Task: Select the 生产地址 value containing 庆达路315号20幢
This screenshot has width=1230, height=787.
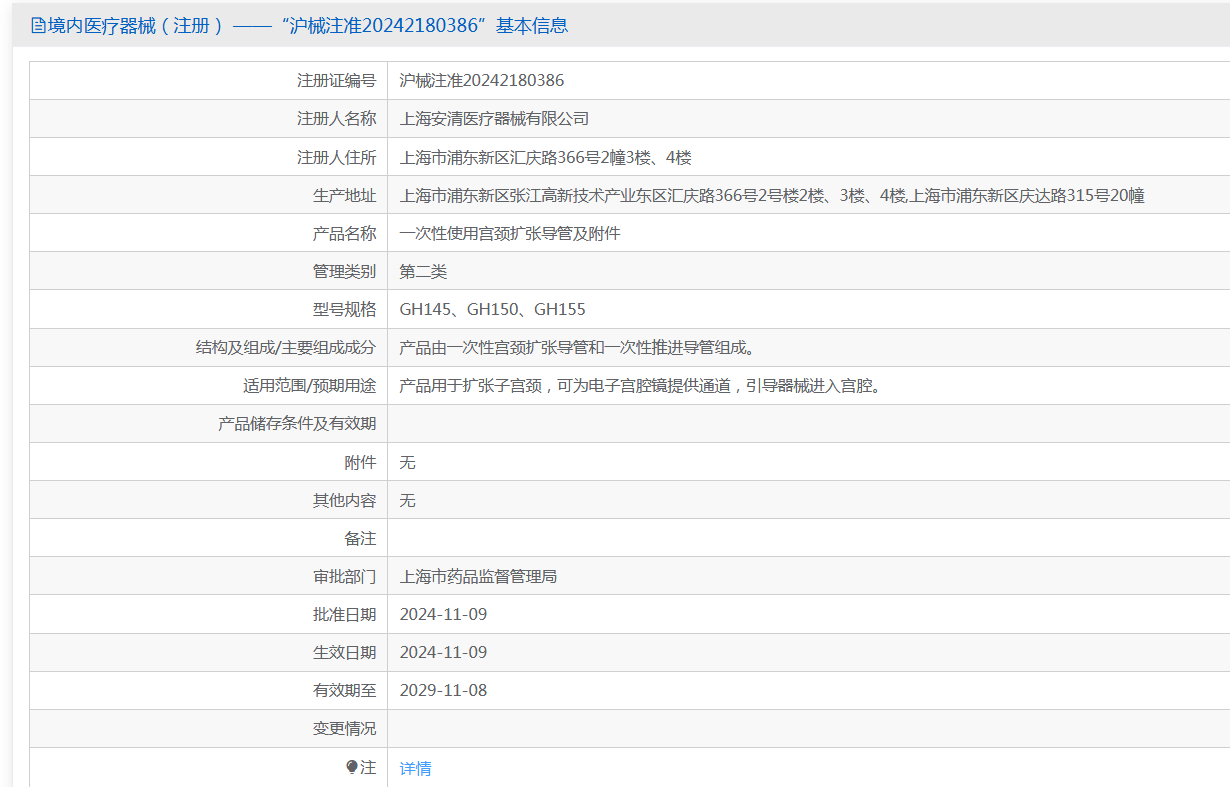Action: click(772, 195)
